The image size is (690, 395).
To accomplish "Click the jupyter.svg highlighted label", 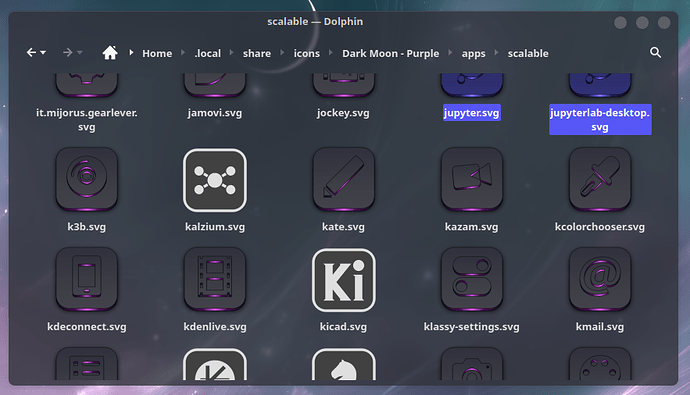I will (x=472, y=113).
